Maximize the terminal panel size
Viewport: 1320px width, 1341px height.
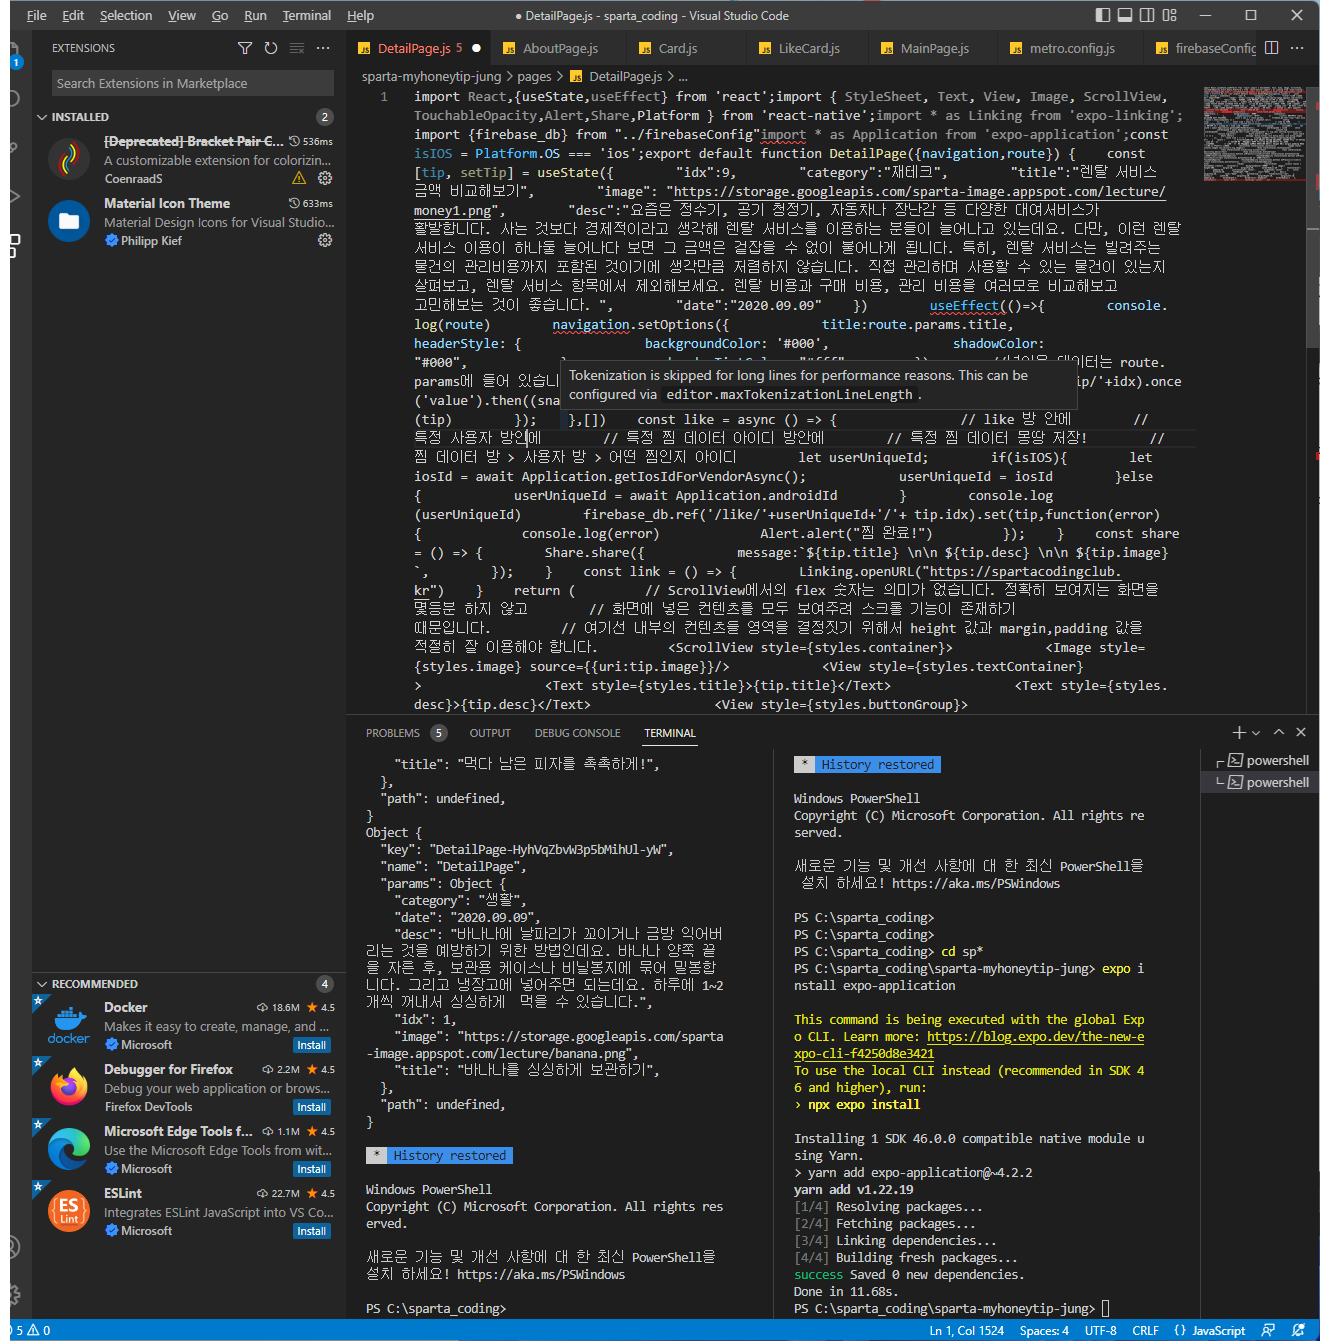coord(1279,733)
